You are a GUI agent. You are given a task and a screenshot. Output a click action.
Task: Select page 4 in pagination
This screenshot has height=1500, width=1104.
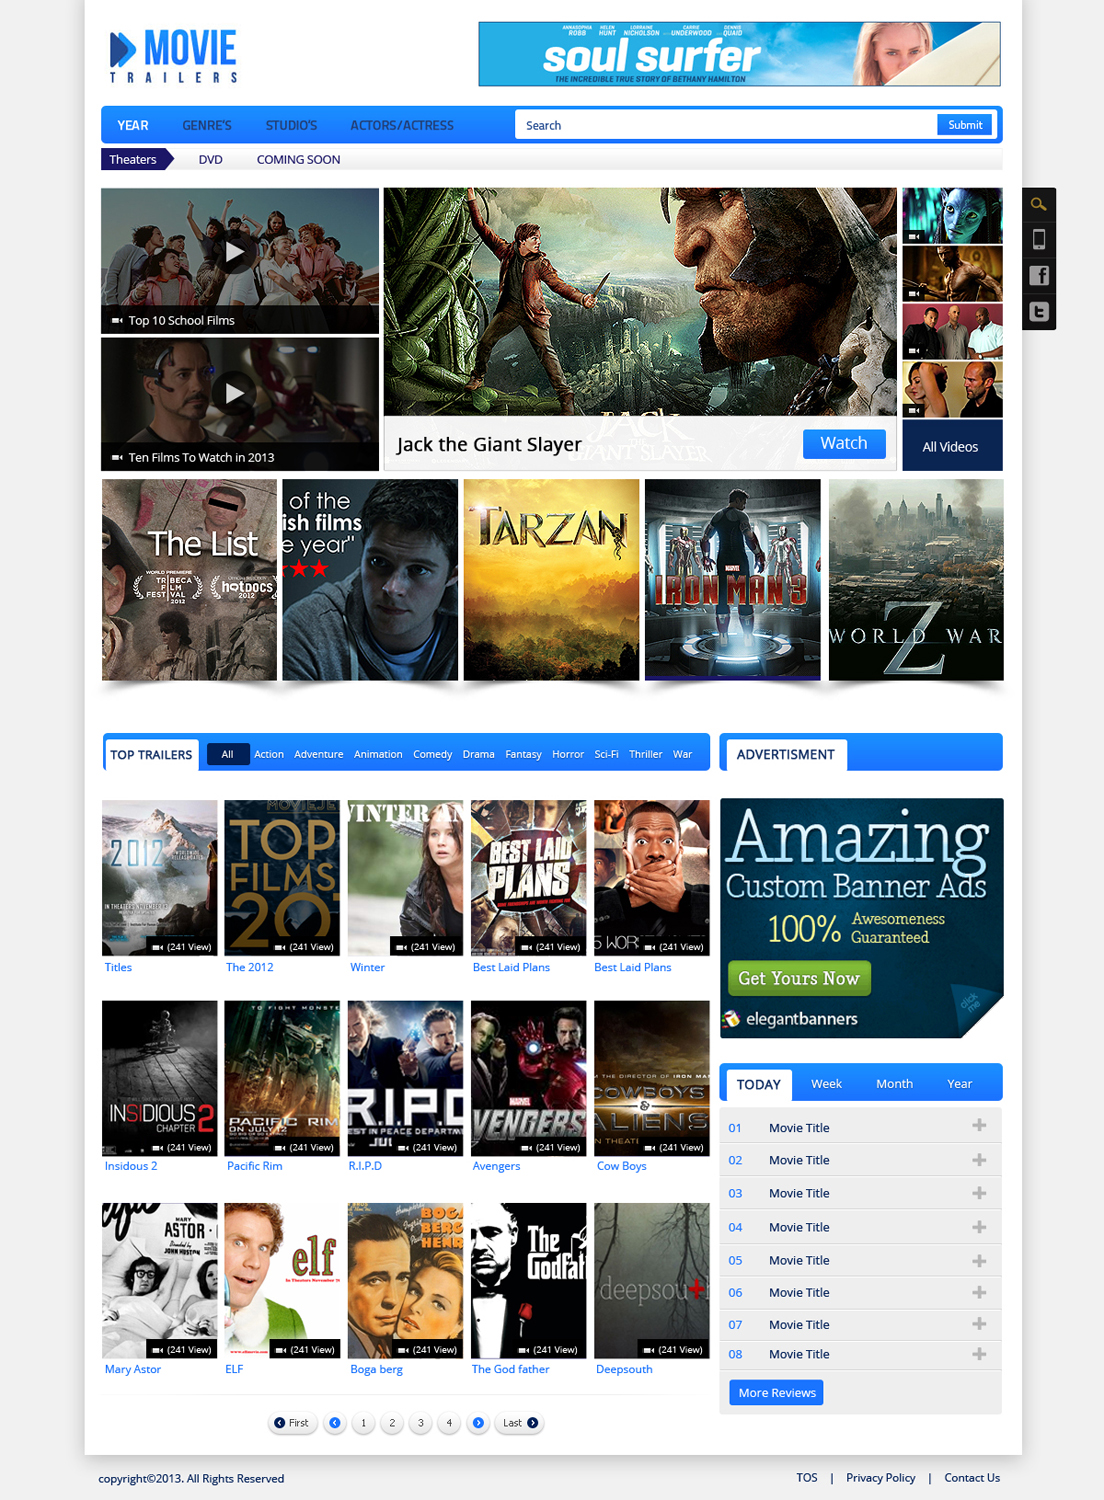(449, 1423)
